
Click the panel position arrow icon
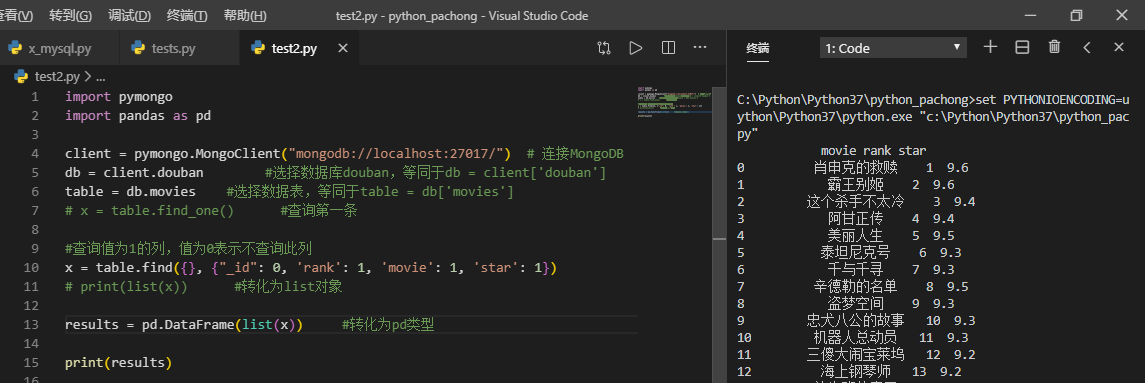pyautogui.click(x=1087, y=48)
